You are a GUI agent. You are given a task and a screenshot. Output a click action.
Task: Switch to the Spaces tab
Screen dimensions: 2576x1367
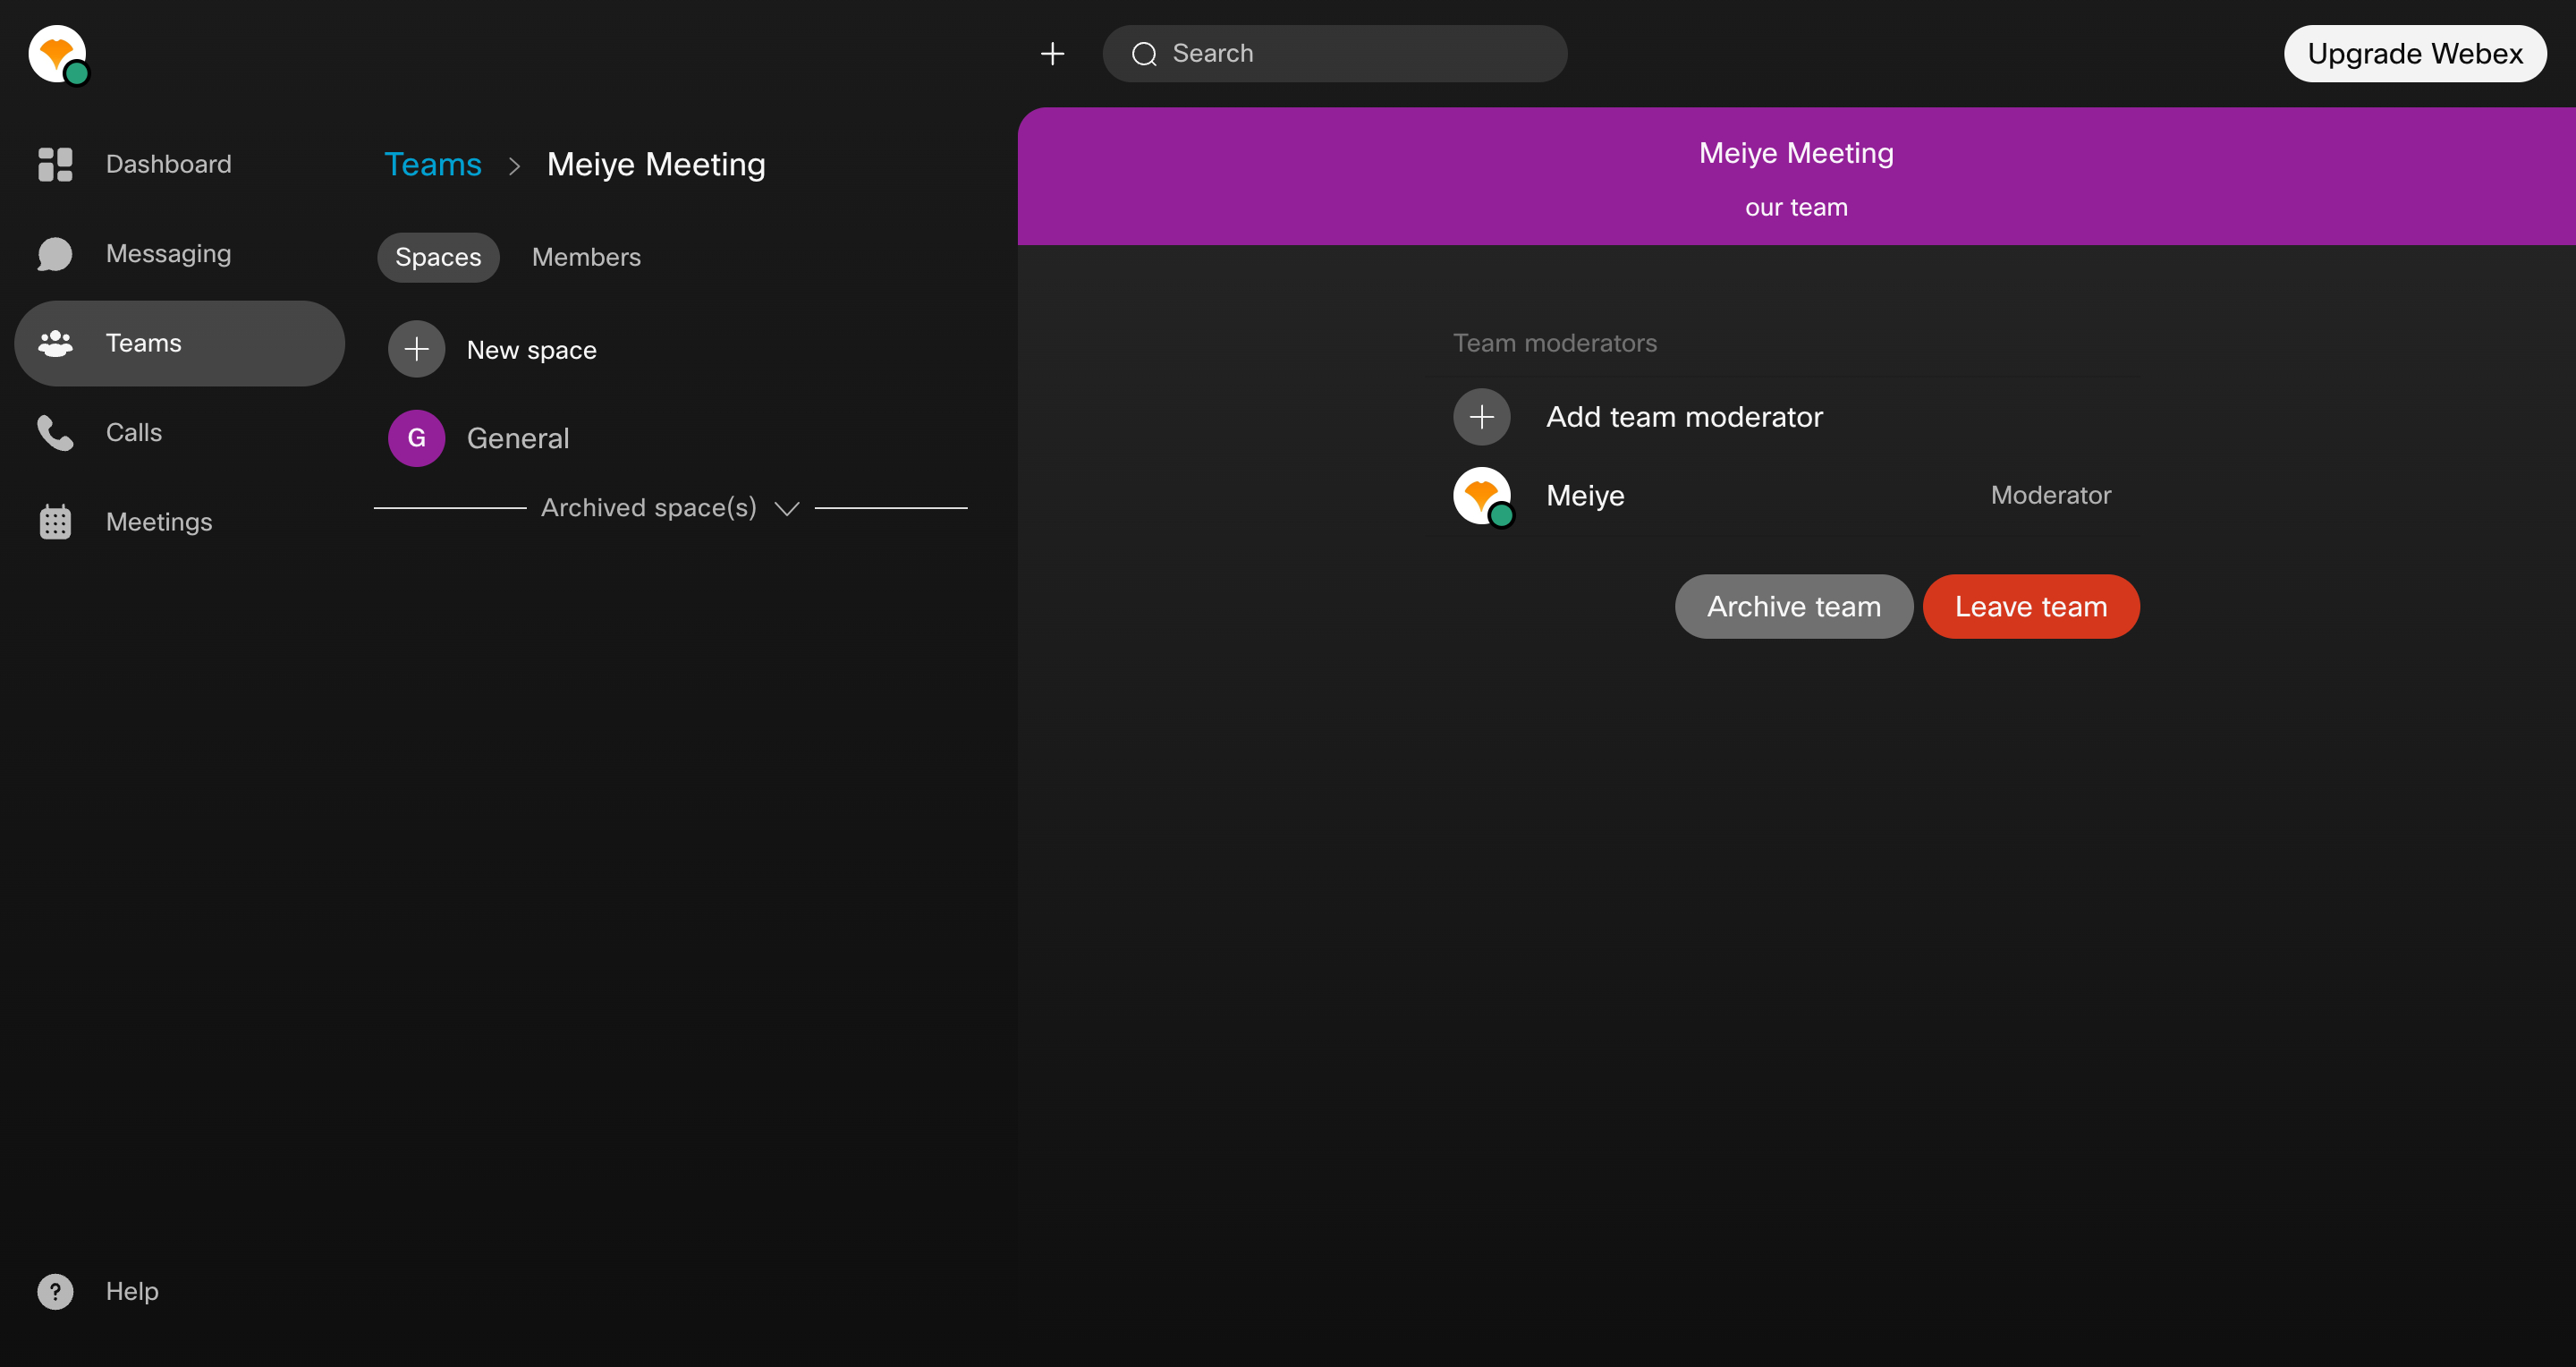[x=438, y=257]
